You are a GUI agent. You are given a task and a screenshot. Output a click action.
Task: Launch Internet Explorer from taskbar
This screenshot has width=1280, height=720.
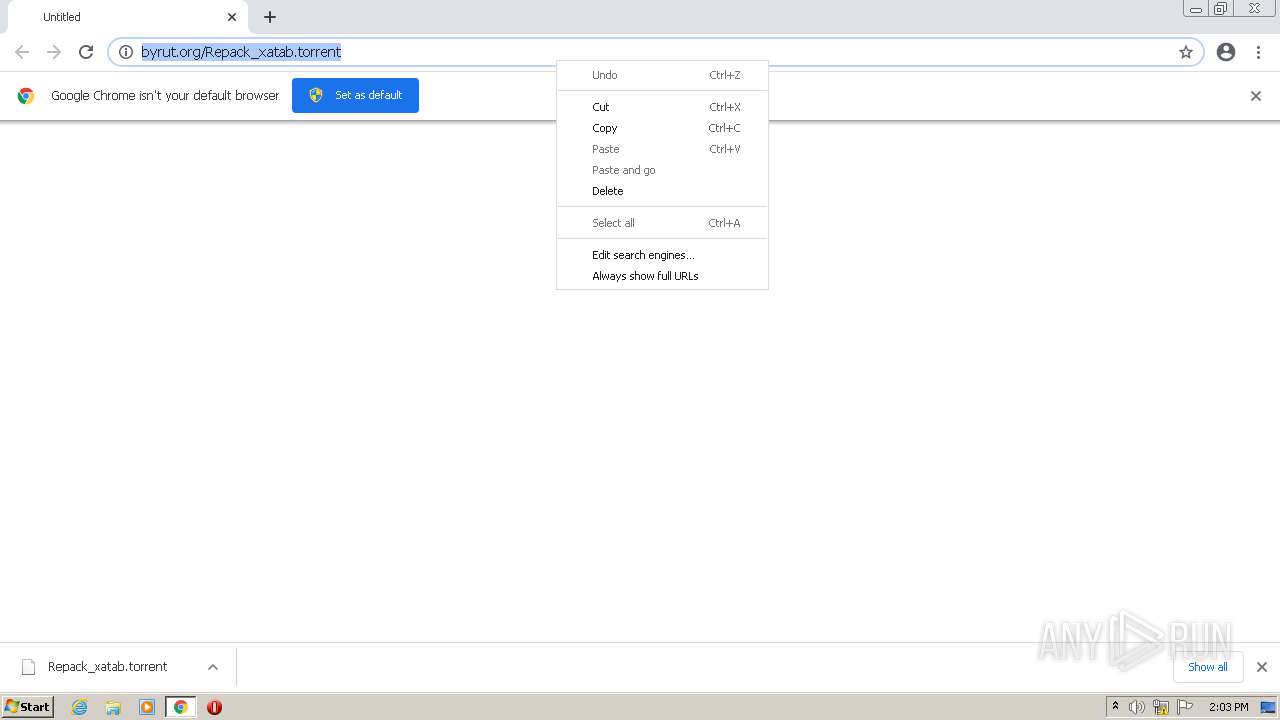79,707
